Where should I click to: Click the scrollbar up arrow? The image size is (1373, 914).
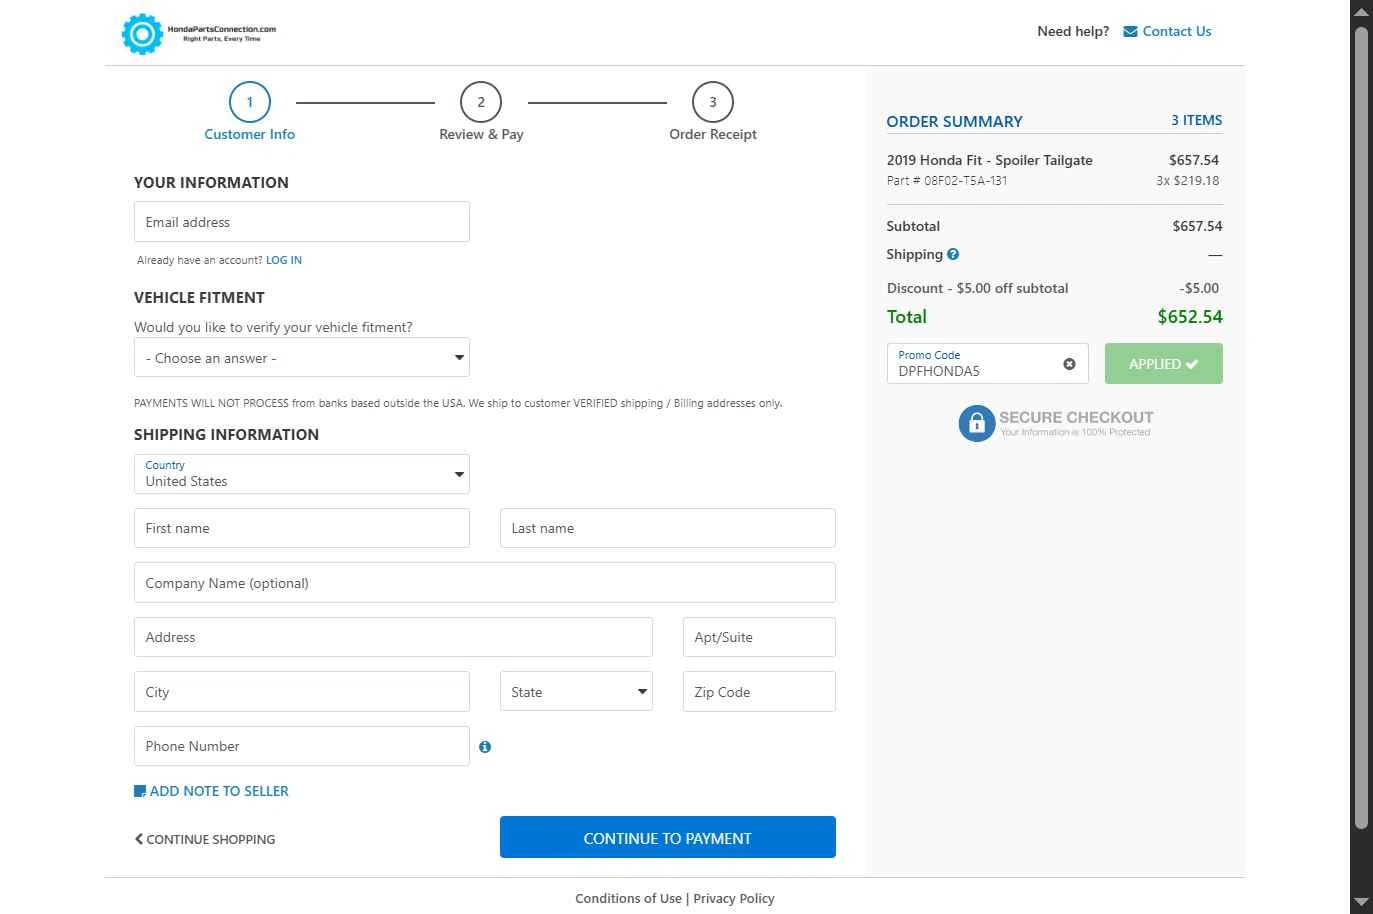click(x=1361, y=11)
